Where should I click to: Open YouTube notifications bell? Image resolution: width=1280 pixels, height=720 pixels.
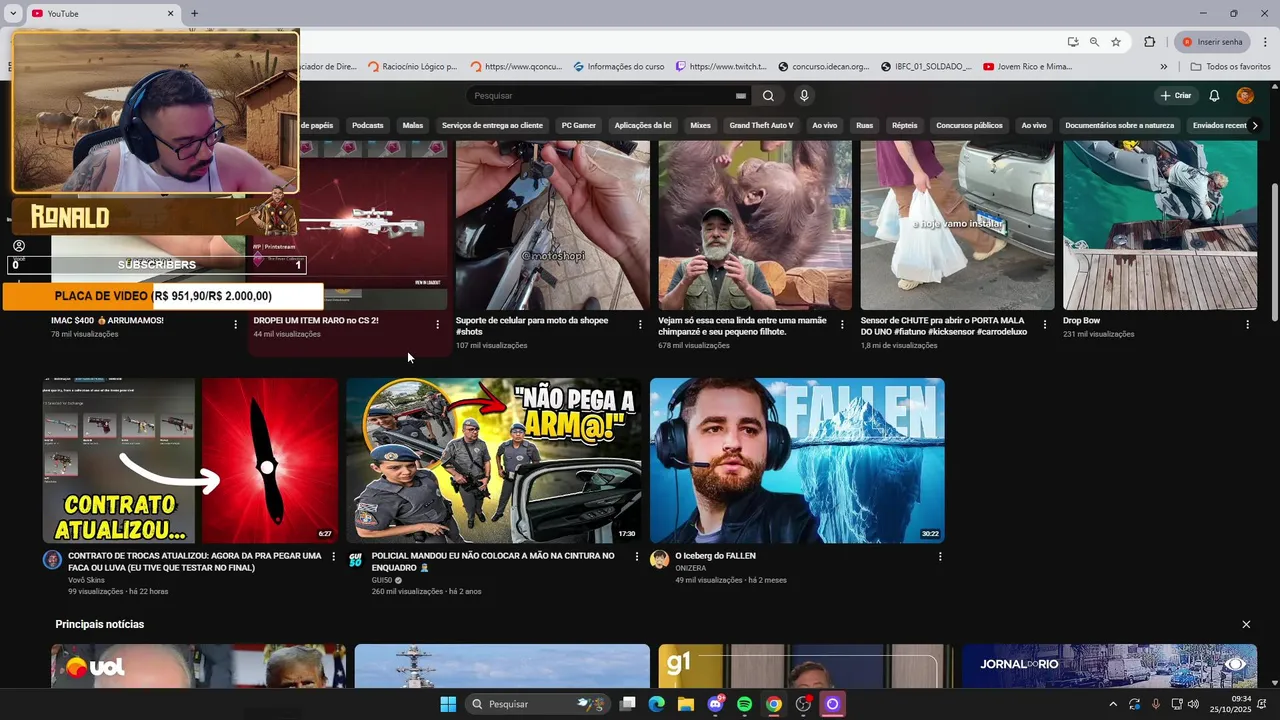1214,96
